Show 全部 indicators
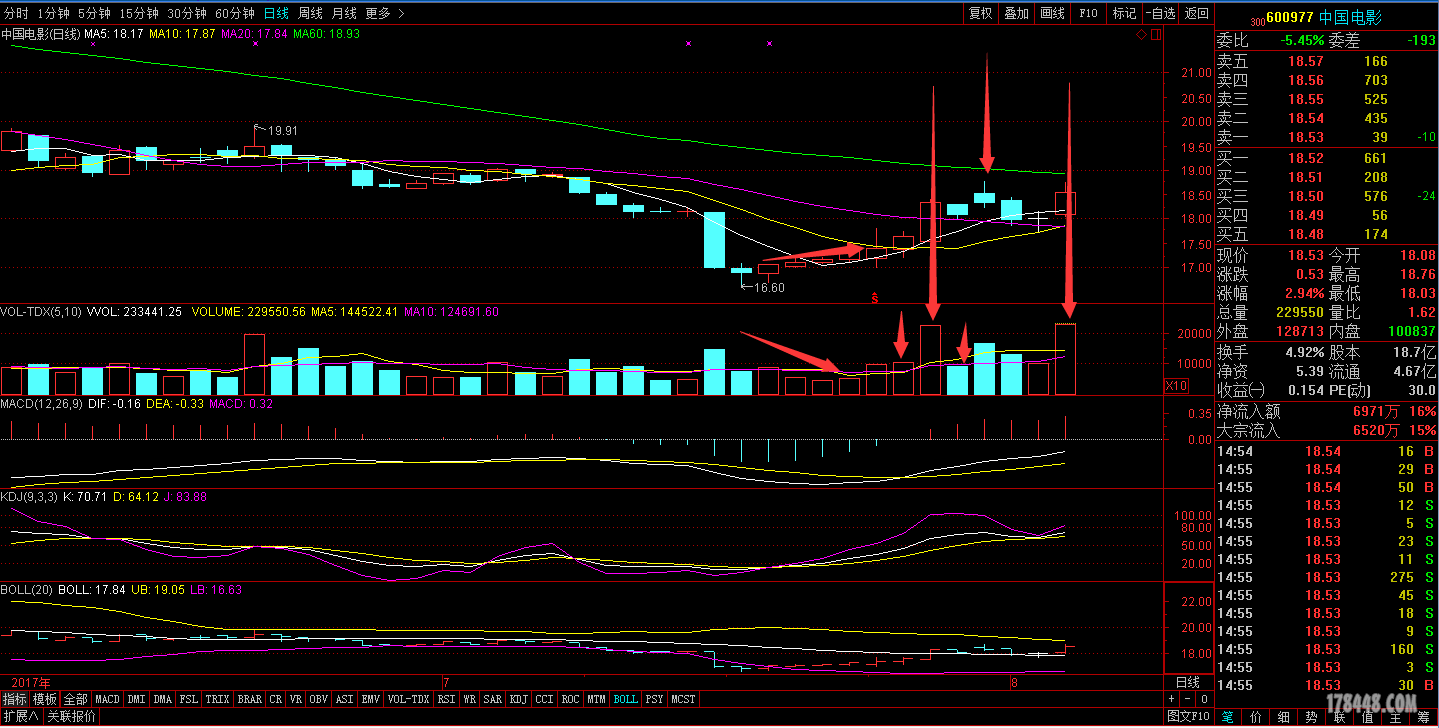1439x728 pixels. pyautogui.click(x=76, y=699)
